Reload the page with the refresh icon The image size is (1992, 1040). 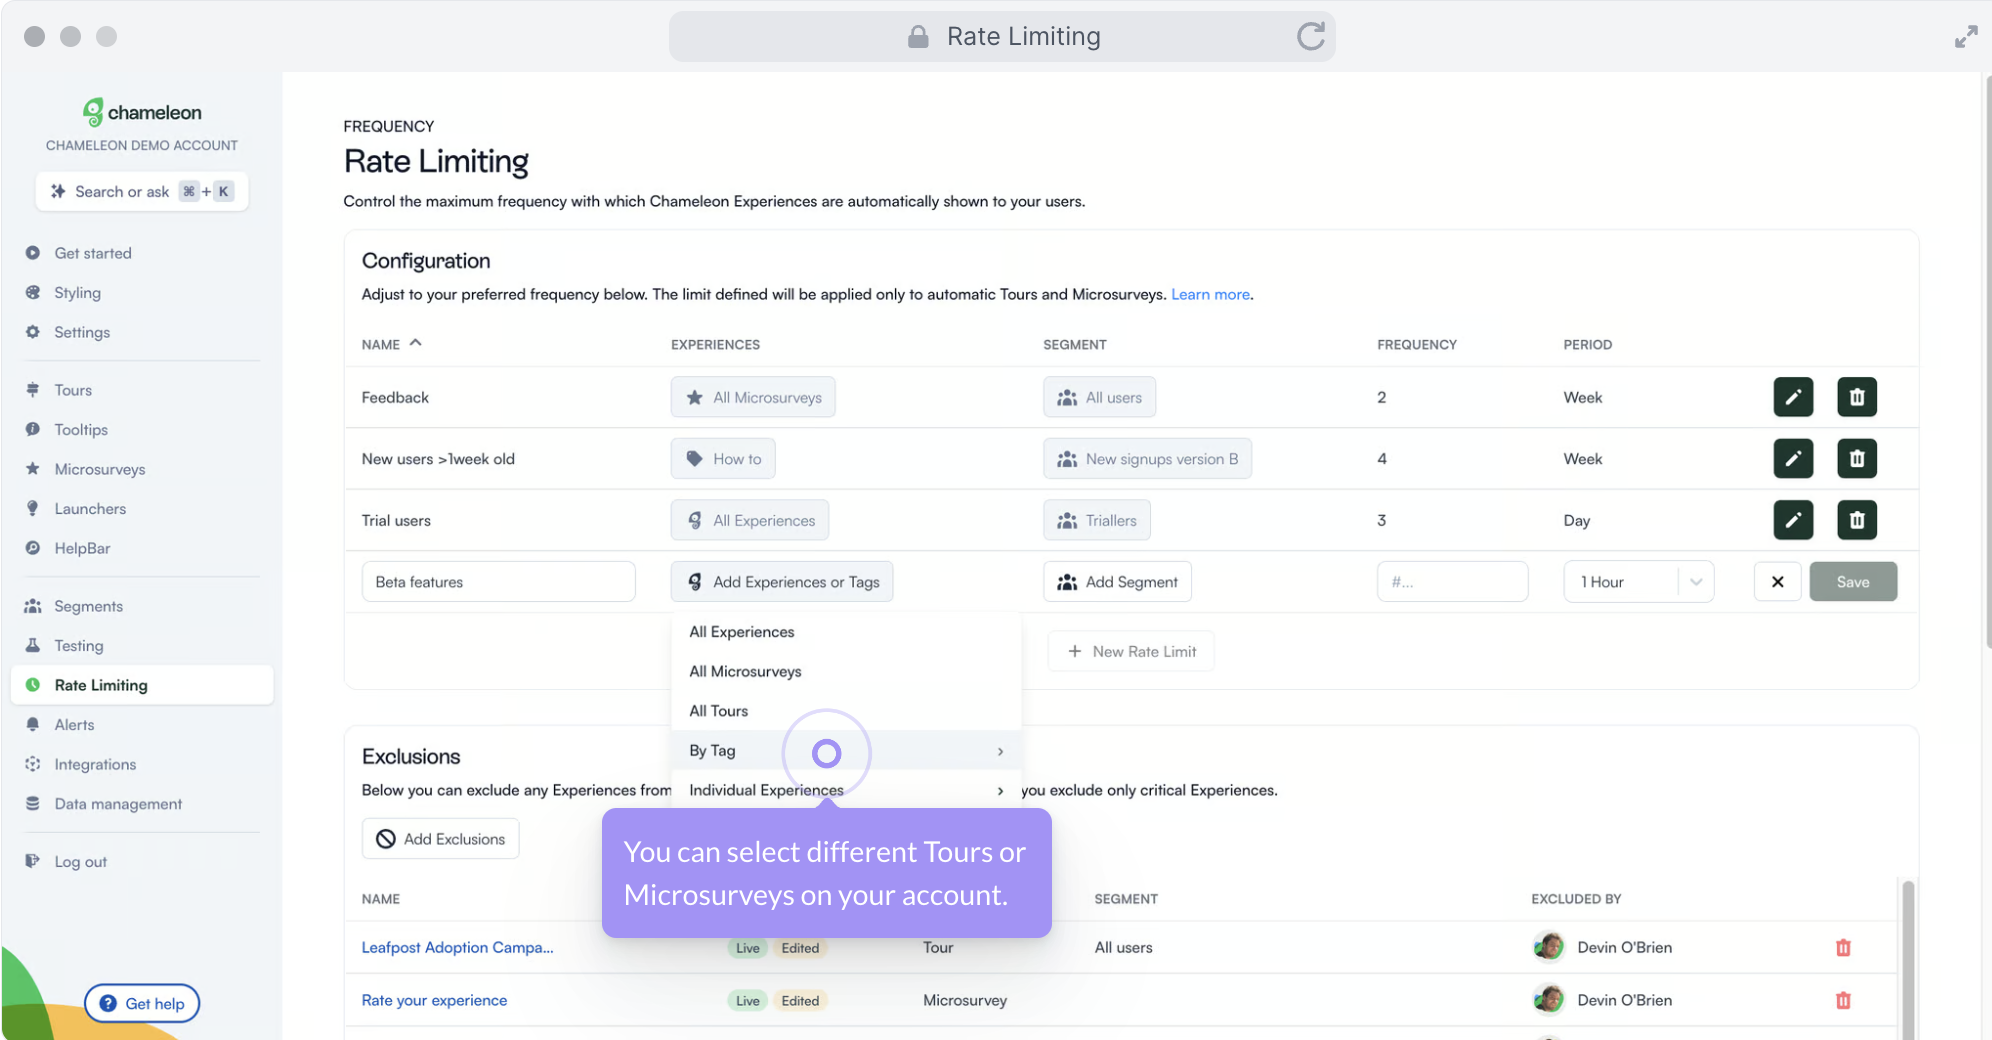point(1311,37)
